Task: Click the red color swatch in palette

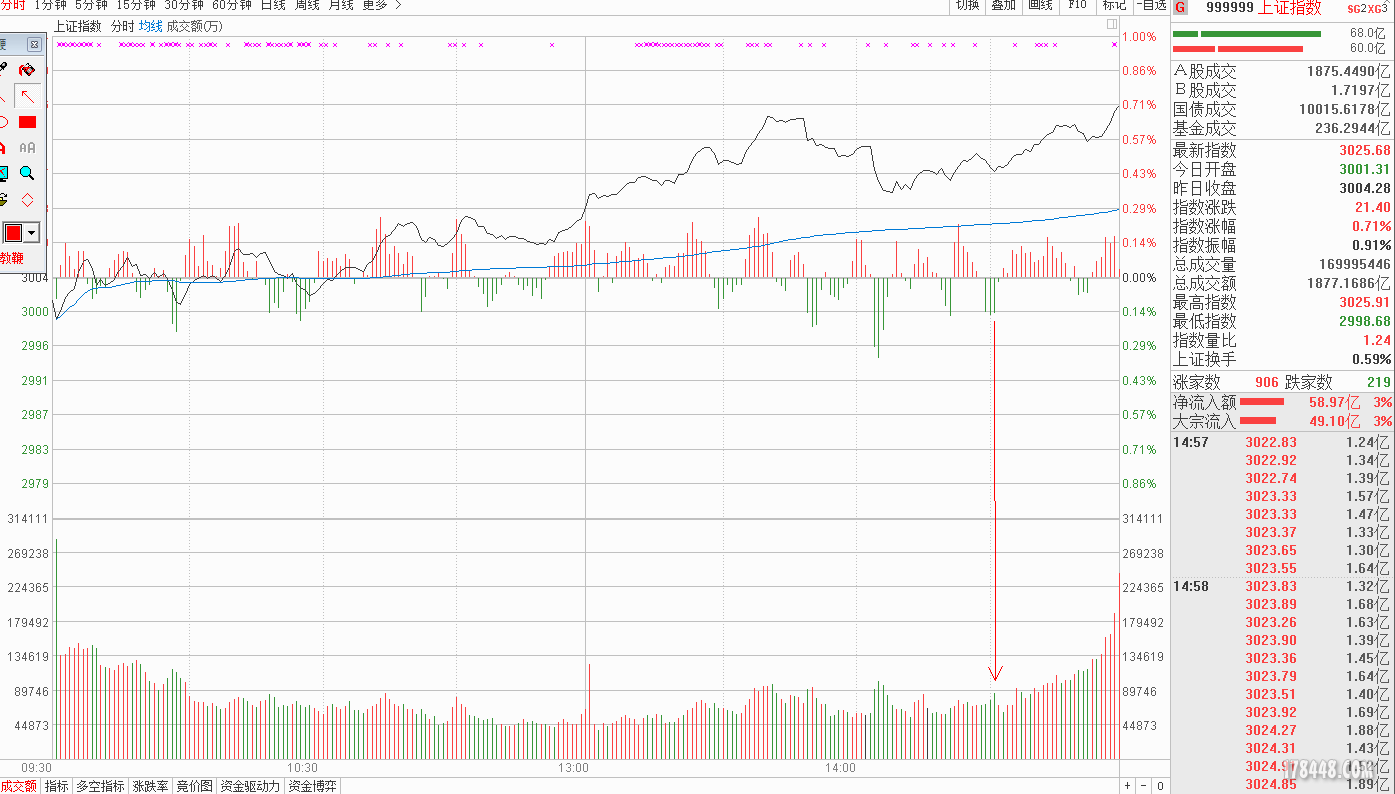Action: (14, 233)
